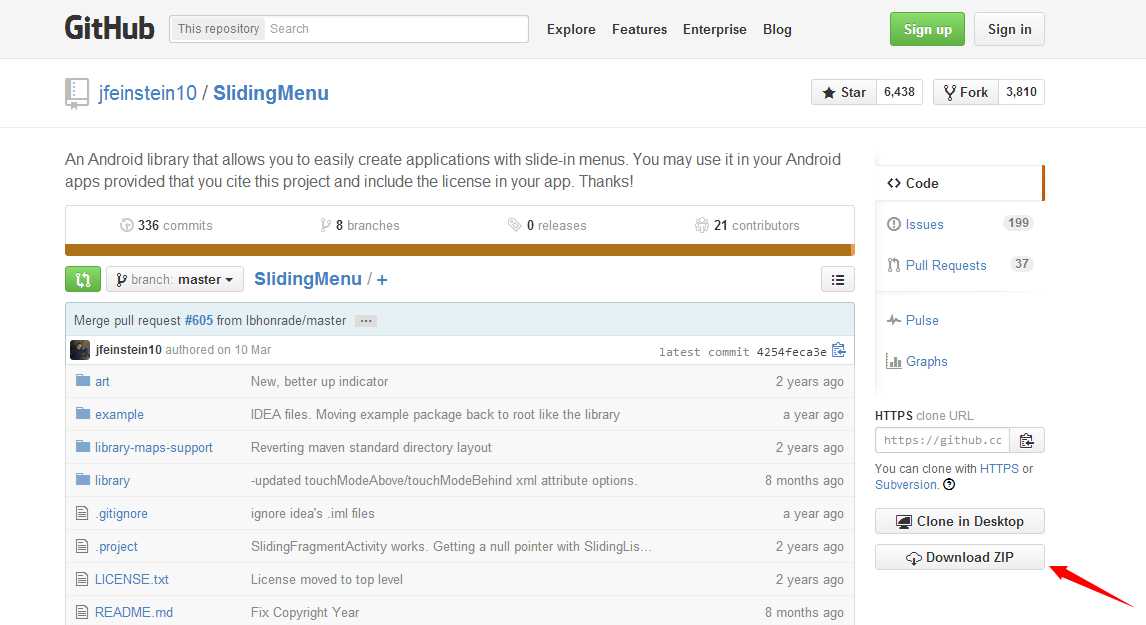Open the 6,438 stargazers count
The height and width of the screenshot is (625, 1146).
(x=899, y=92)
